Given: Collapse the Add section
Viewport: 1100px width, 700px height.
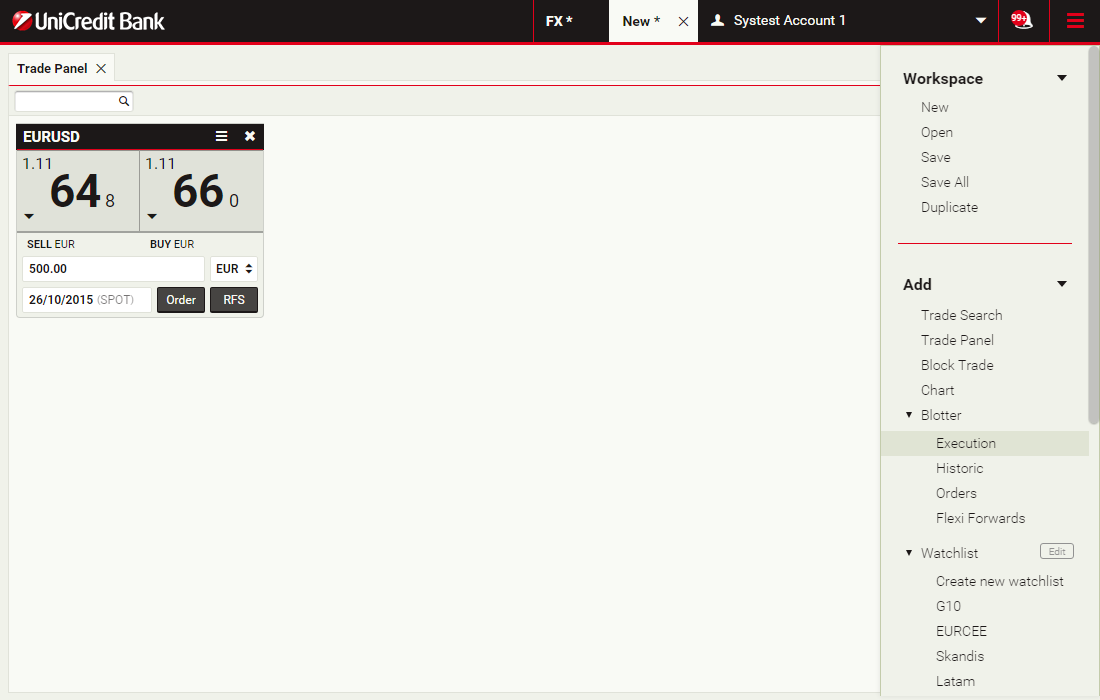Looking at the screenshot, I should coord(1062,284).
